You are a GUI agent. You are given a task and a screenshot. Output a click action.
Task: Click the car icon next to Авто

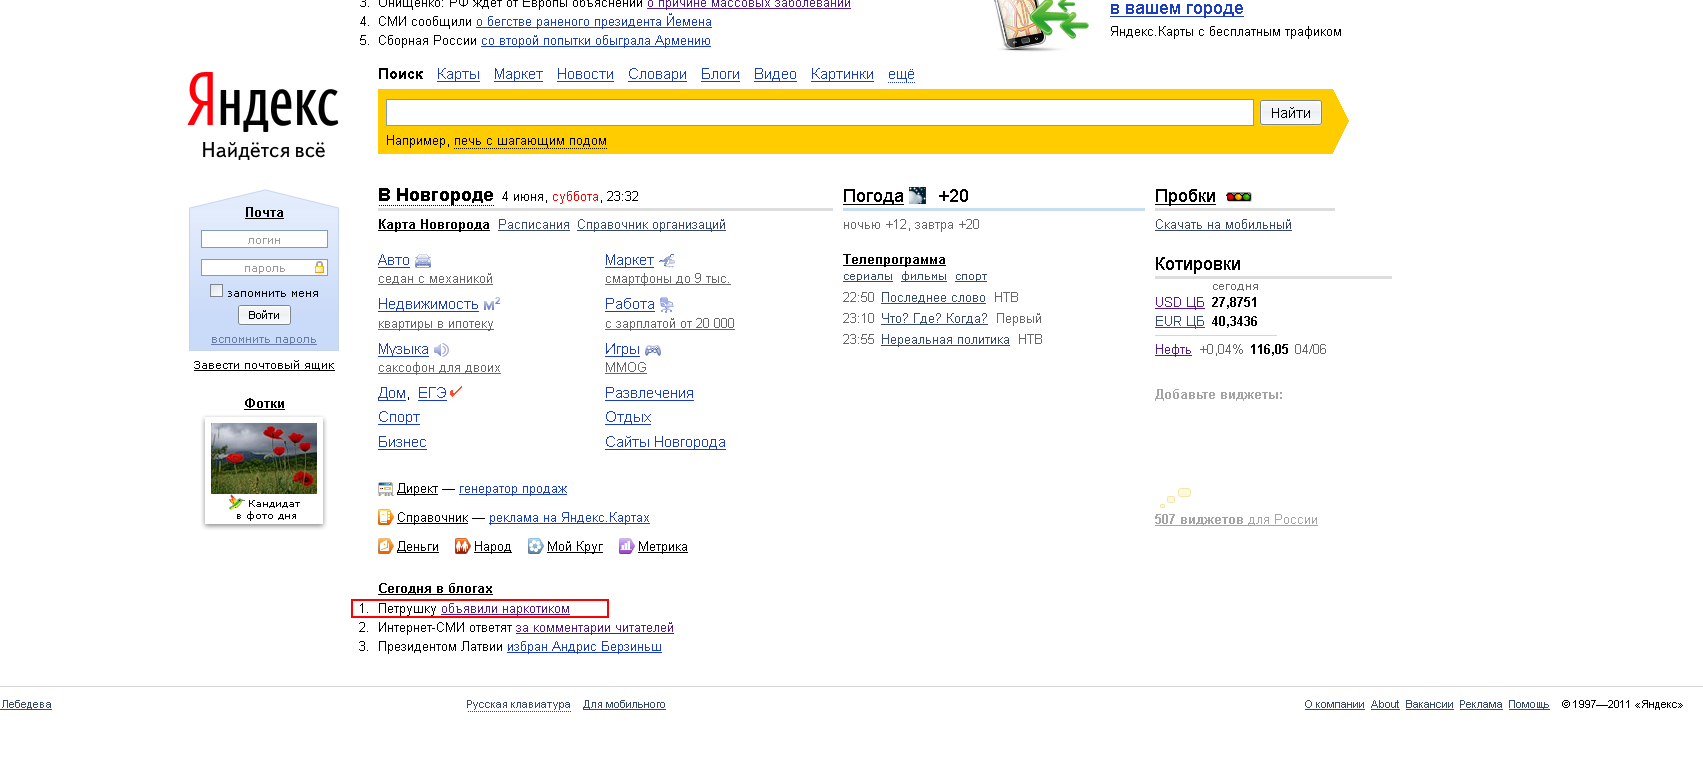click(423, 261)
